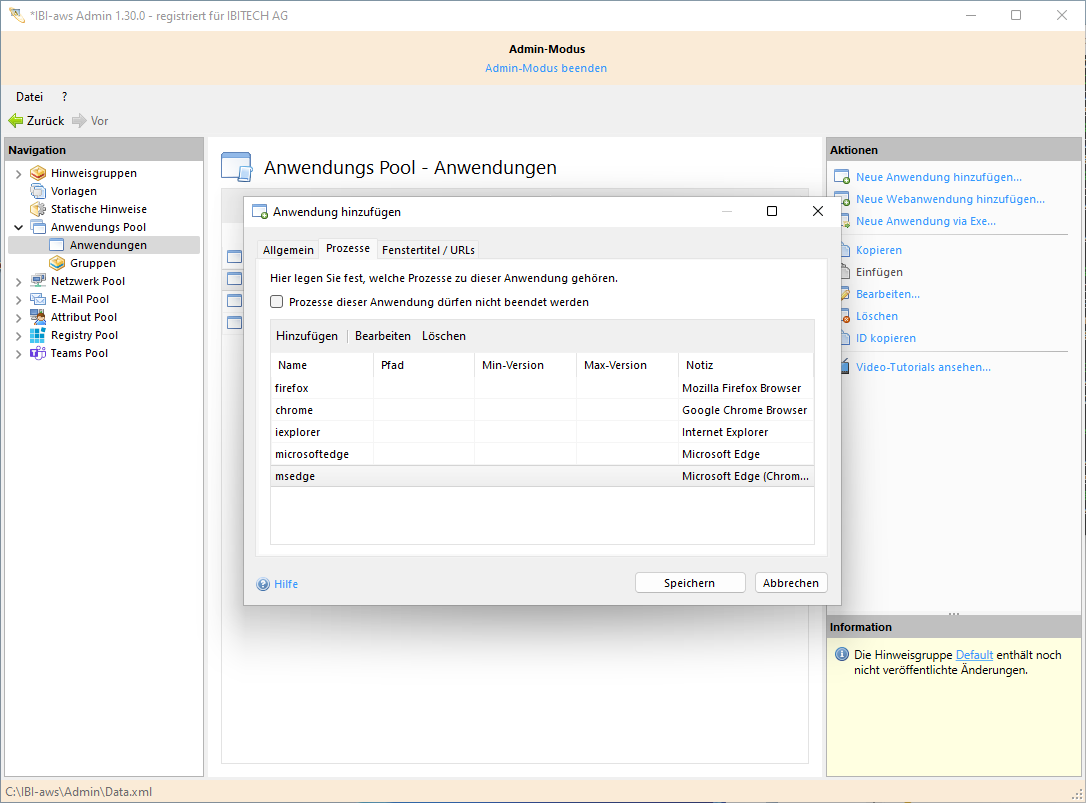This screenshot has height=803, width=1086.
Task: Switch to the Allgemein tab
Action: [x=288, y=250]
